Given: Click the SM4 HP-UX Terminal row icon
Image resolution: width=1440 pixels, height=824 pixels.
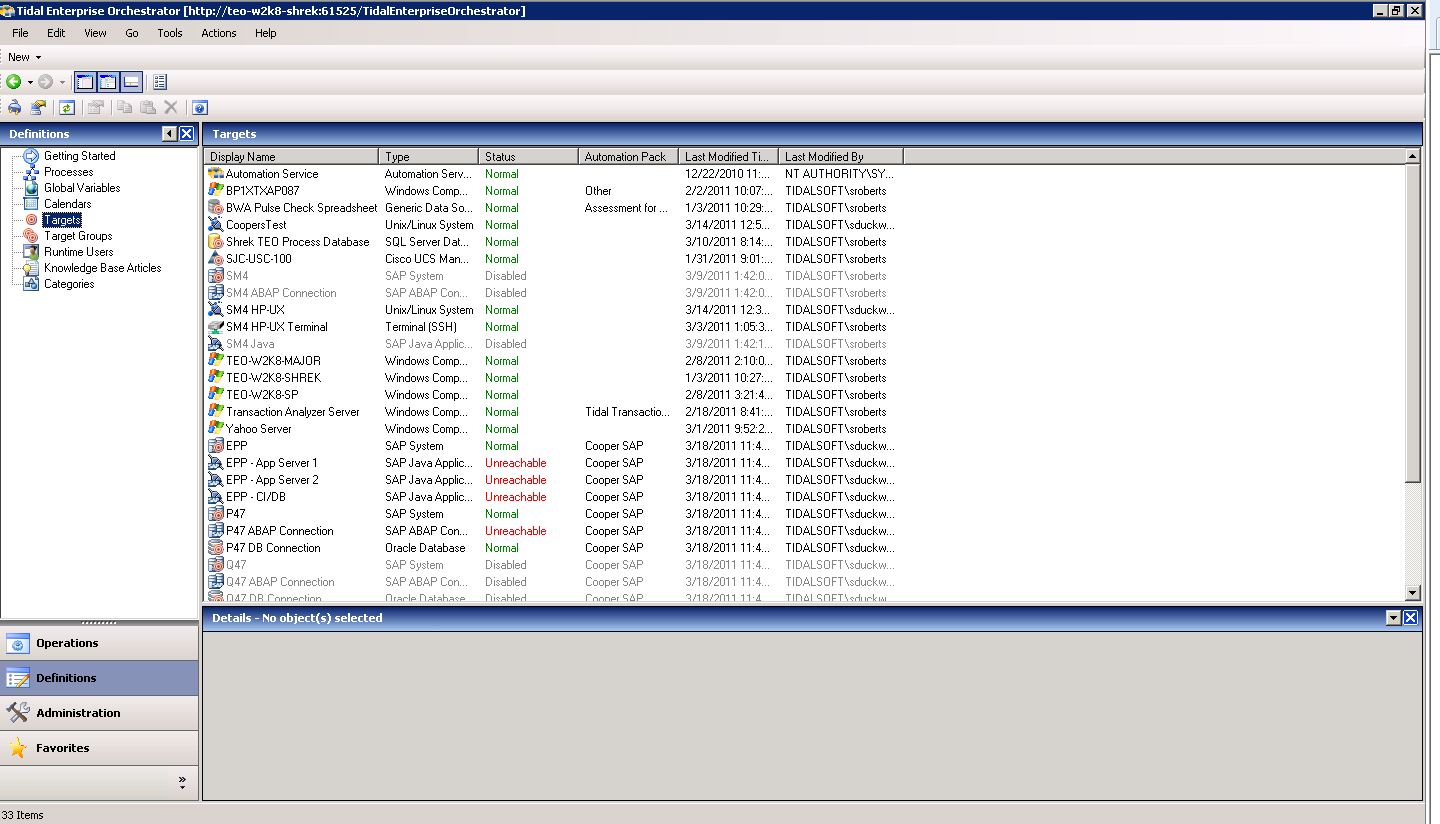Looking at the screenshot, I should coord(215,327).
